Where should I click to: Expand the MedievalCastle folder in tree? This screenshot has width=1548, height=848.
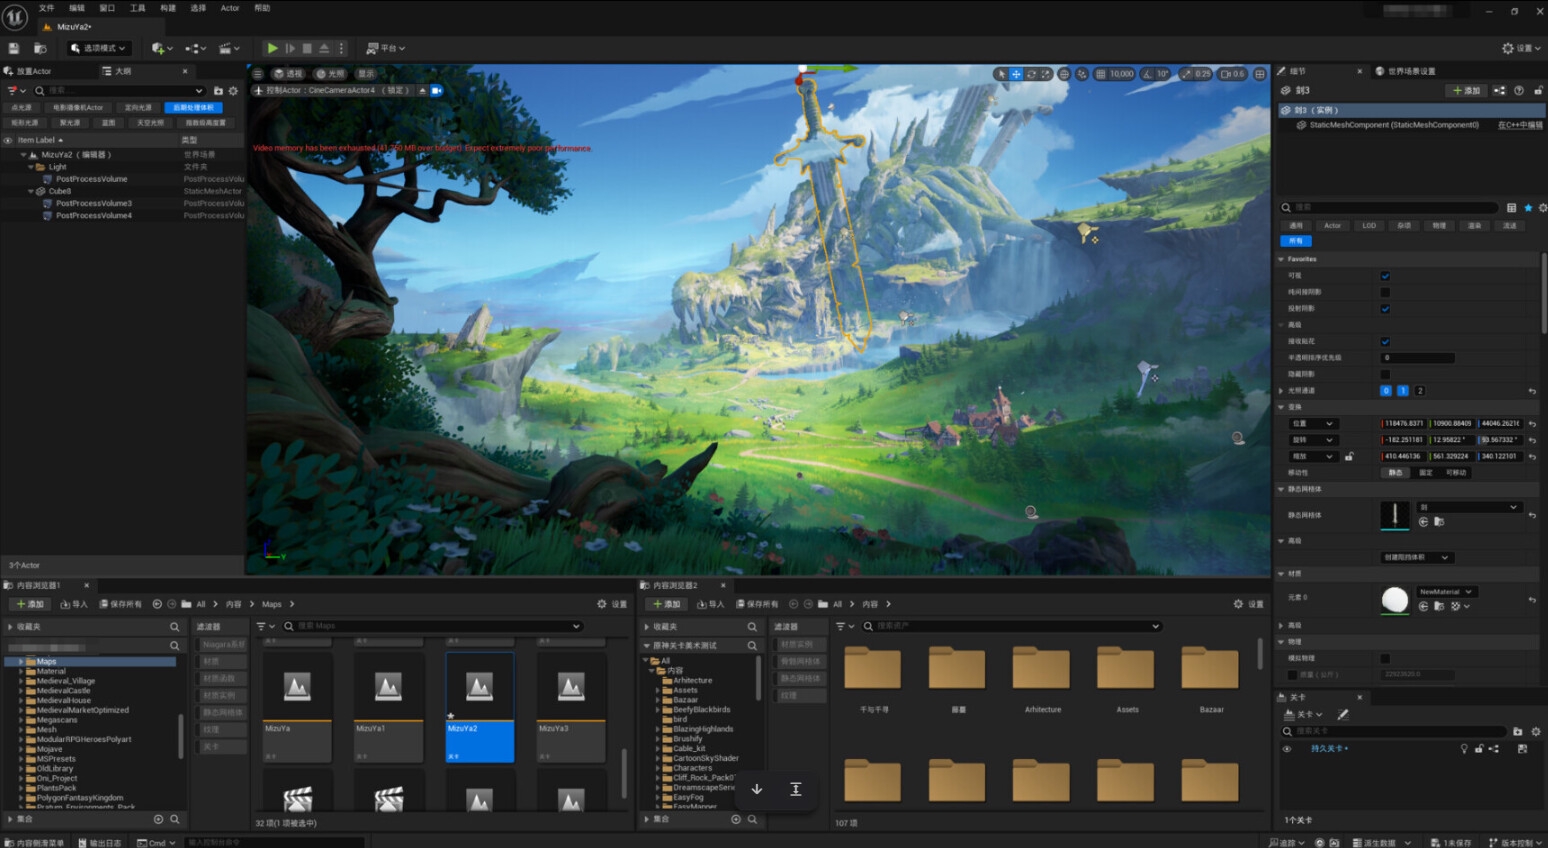click(21, 691)
